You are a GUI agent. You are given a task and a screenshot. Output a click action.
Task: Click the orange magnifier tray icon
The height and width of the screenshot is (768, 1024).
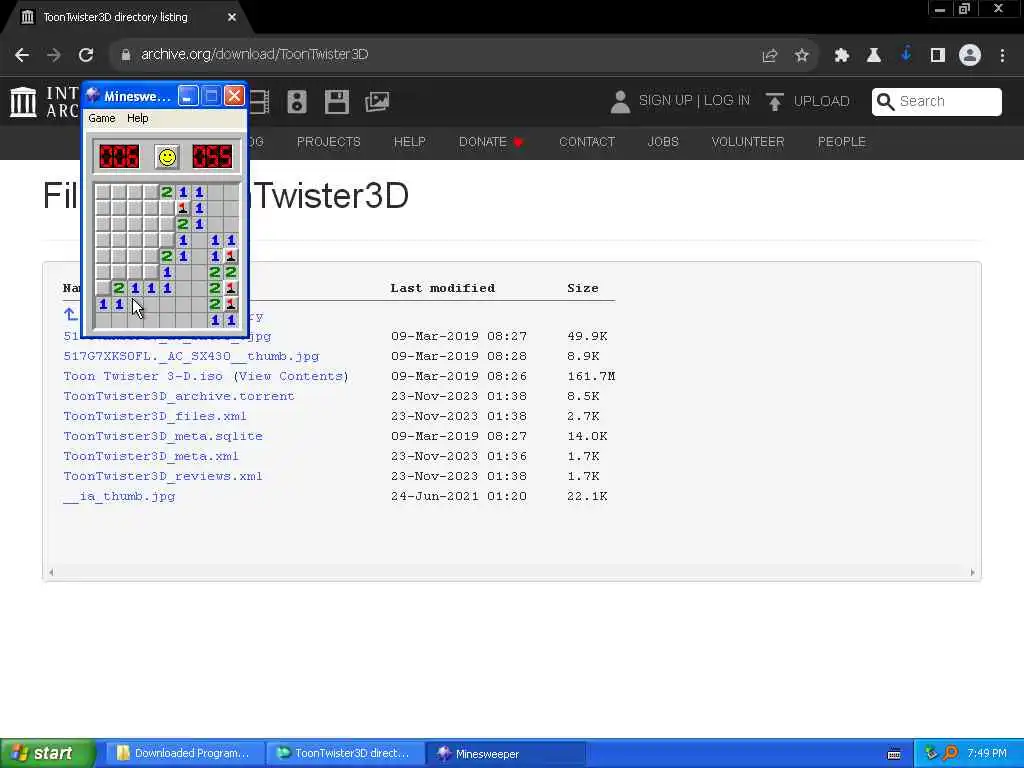tap(950, 754)
